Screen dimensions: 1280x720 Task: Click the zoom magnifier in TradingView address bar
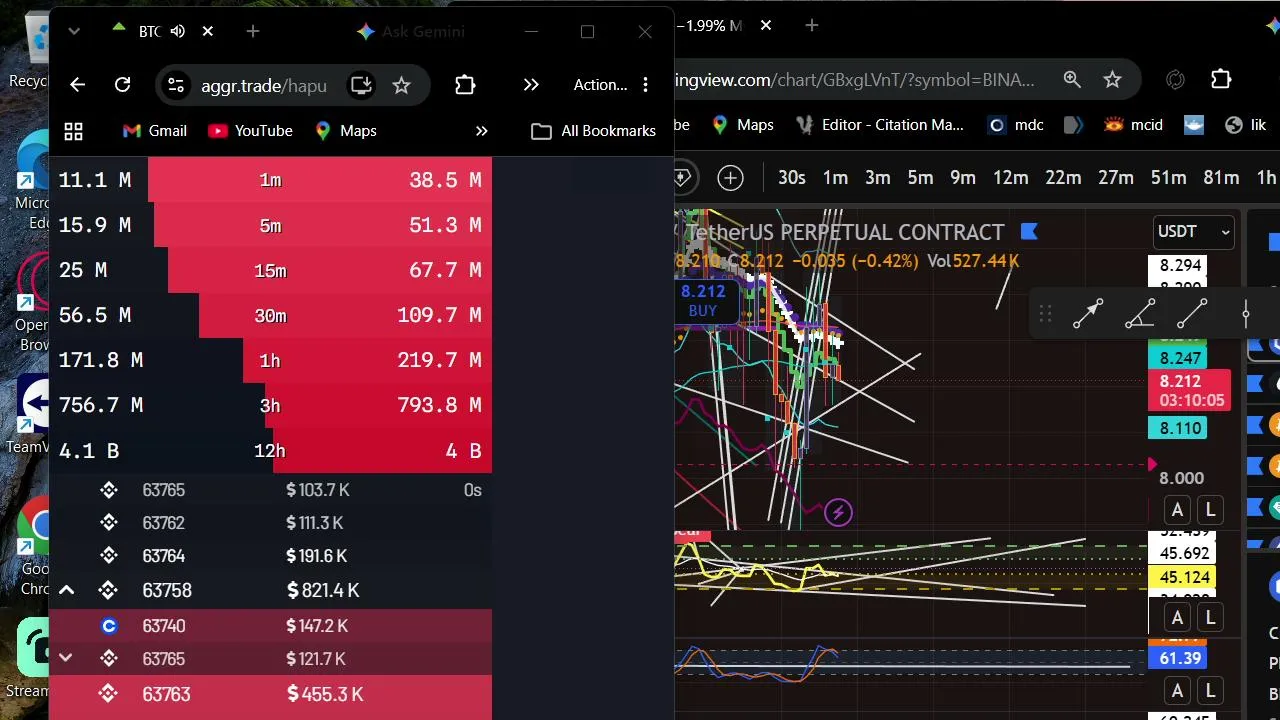1072,79
